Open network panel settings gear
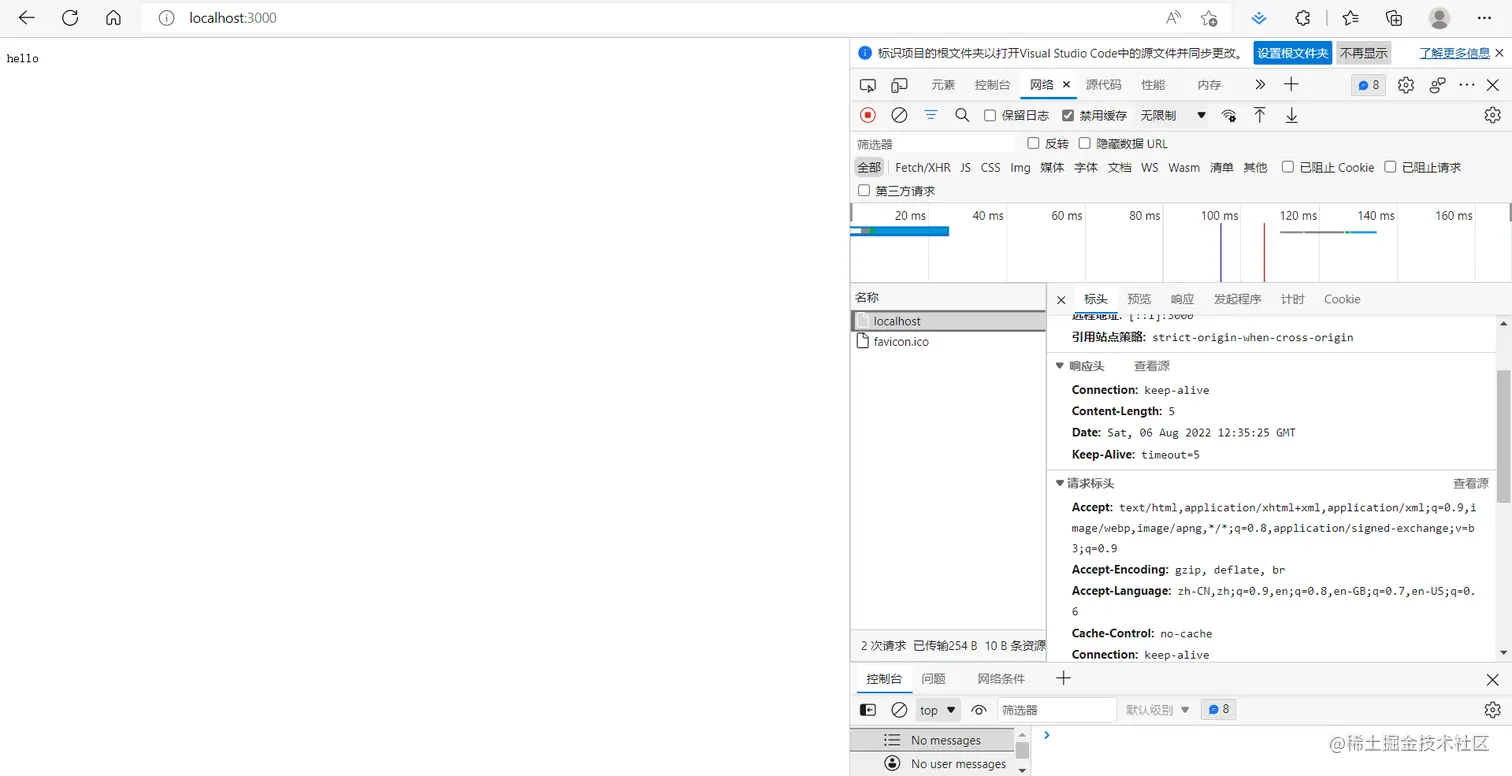 point(1492,115)
